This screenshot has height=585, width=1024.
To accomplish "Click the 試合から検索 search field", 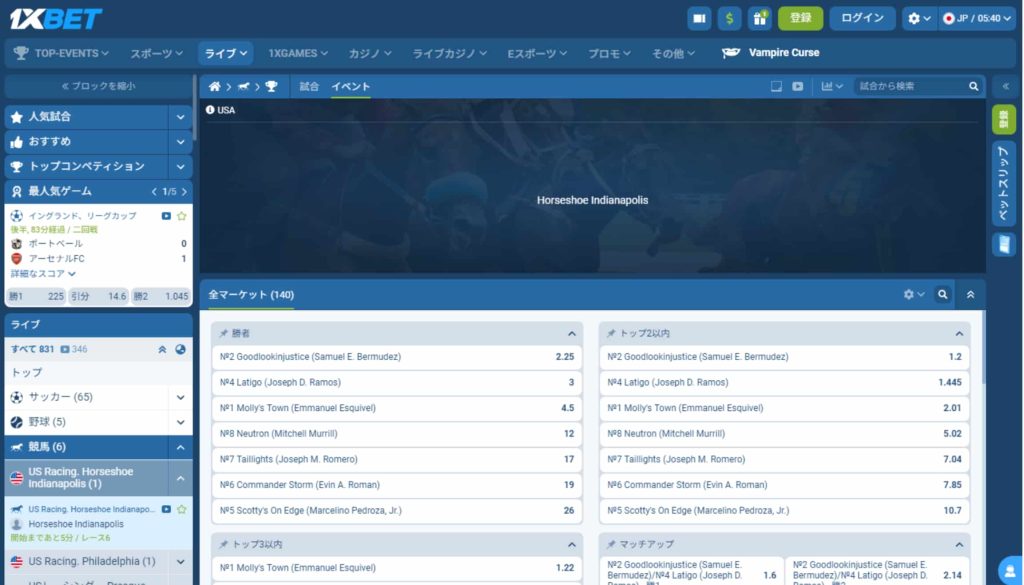I will click(x=910, y=87).
